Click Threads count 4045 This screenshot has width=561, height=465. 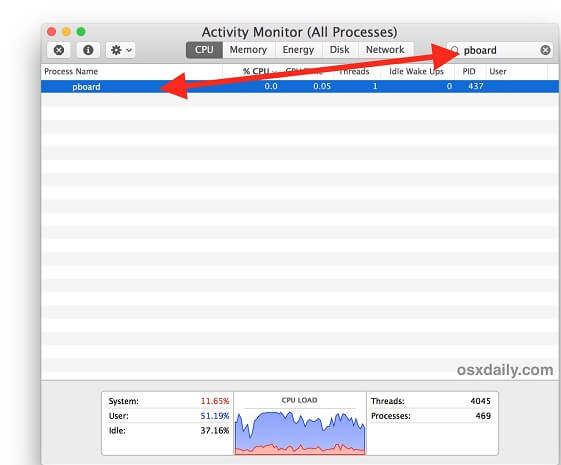point(480,401)
